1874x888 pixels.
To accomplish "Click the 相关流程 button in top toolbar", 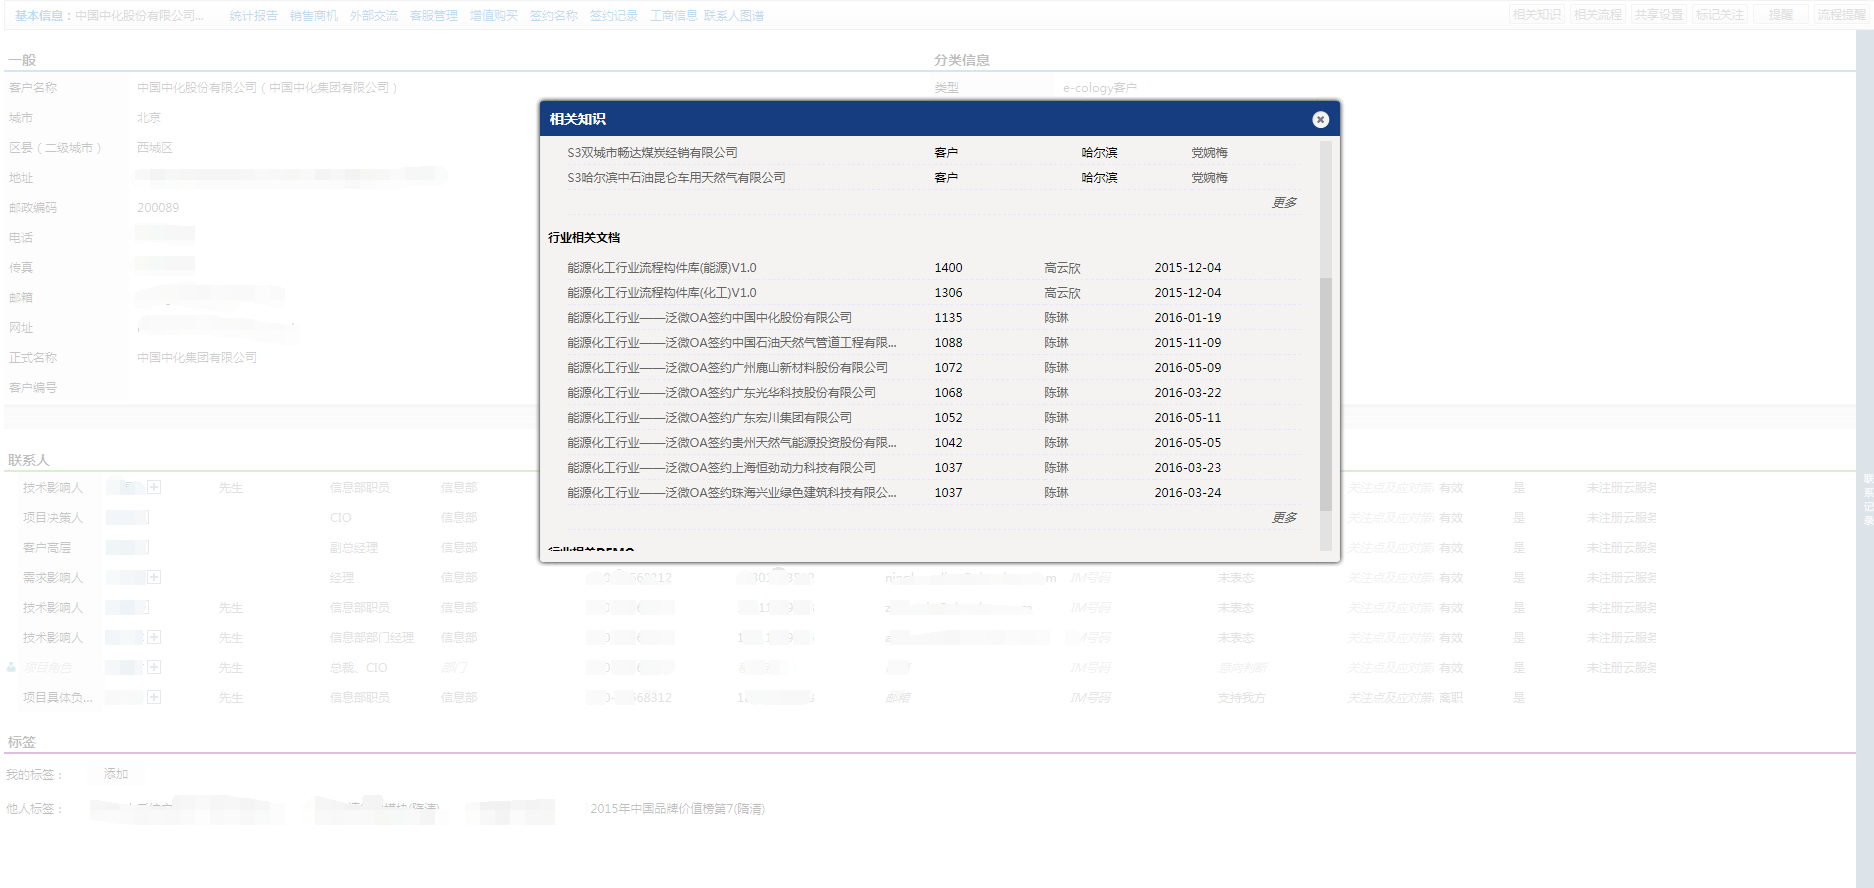I will pyautogui.click(x=1597, y=15).
